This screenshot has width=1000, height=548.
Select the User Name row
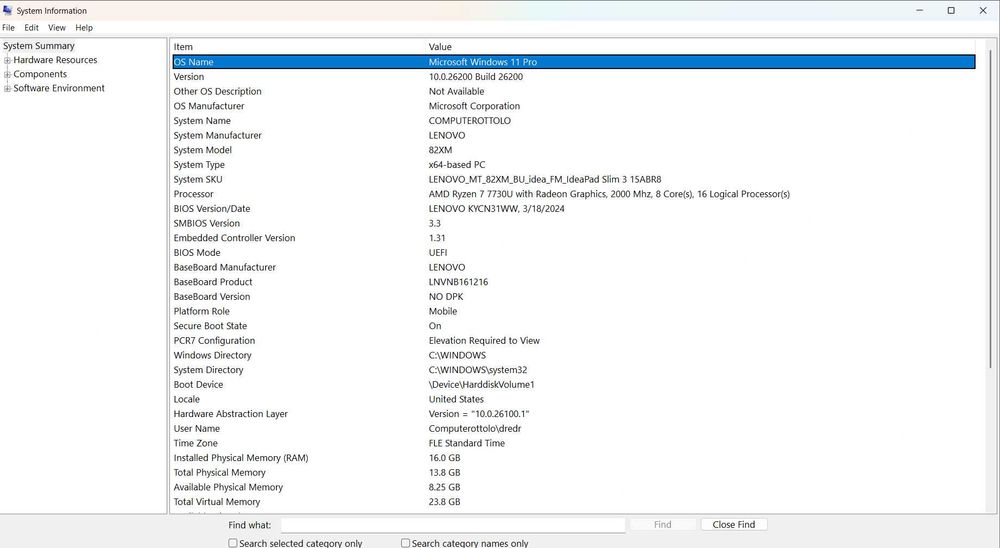click(574, 429)
